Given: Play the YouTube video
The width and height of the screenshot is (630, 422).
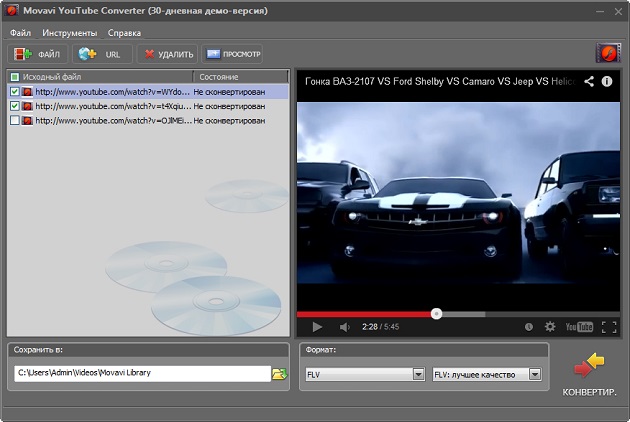Looking at the screenshot, I should click(317, 327).
